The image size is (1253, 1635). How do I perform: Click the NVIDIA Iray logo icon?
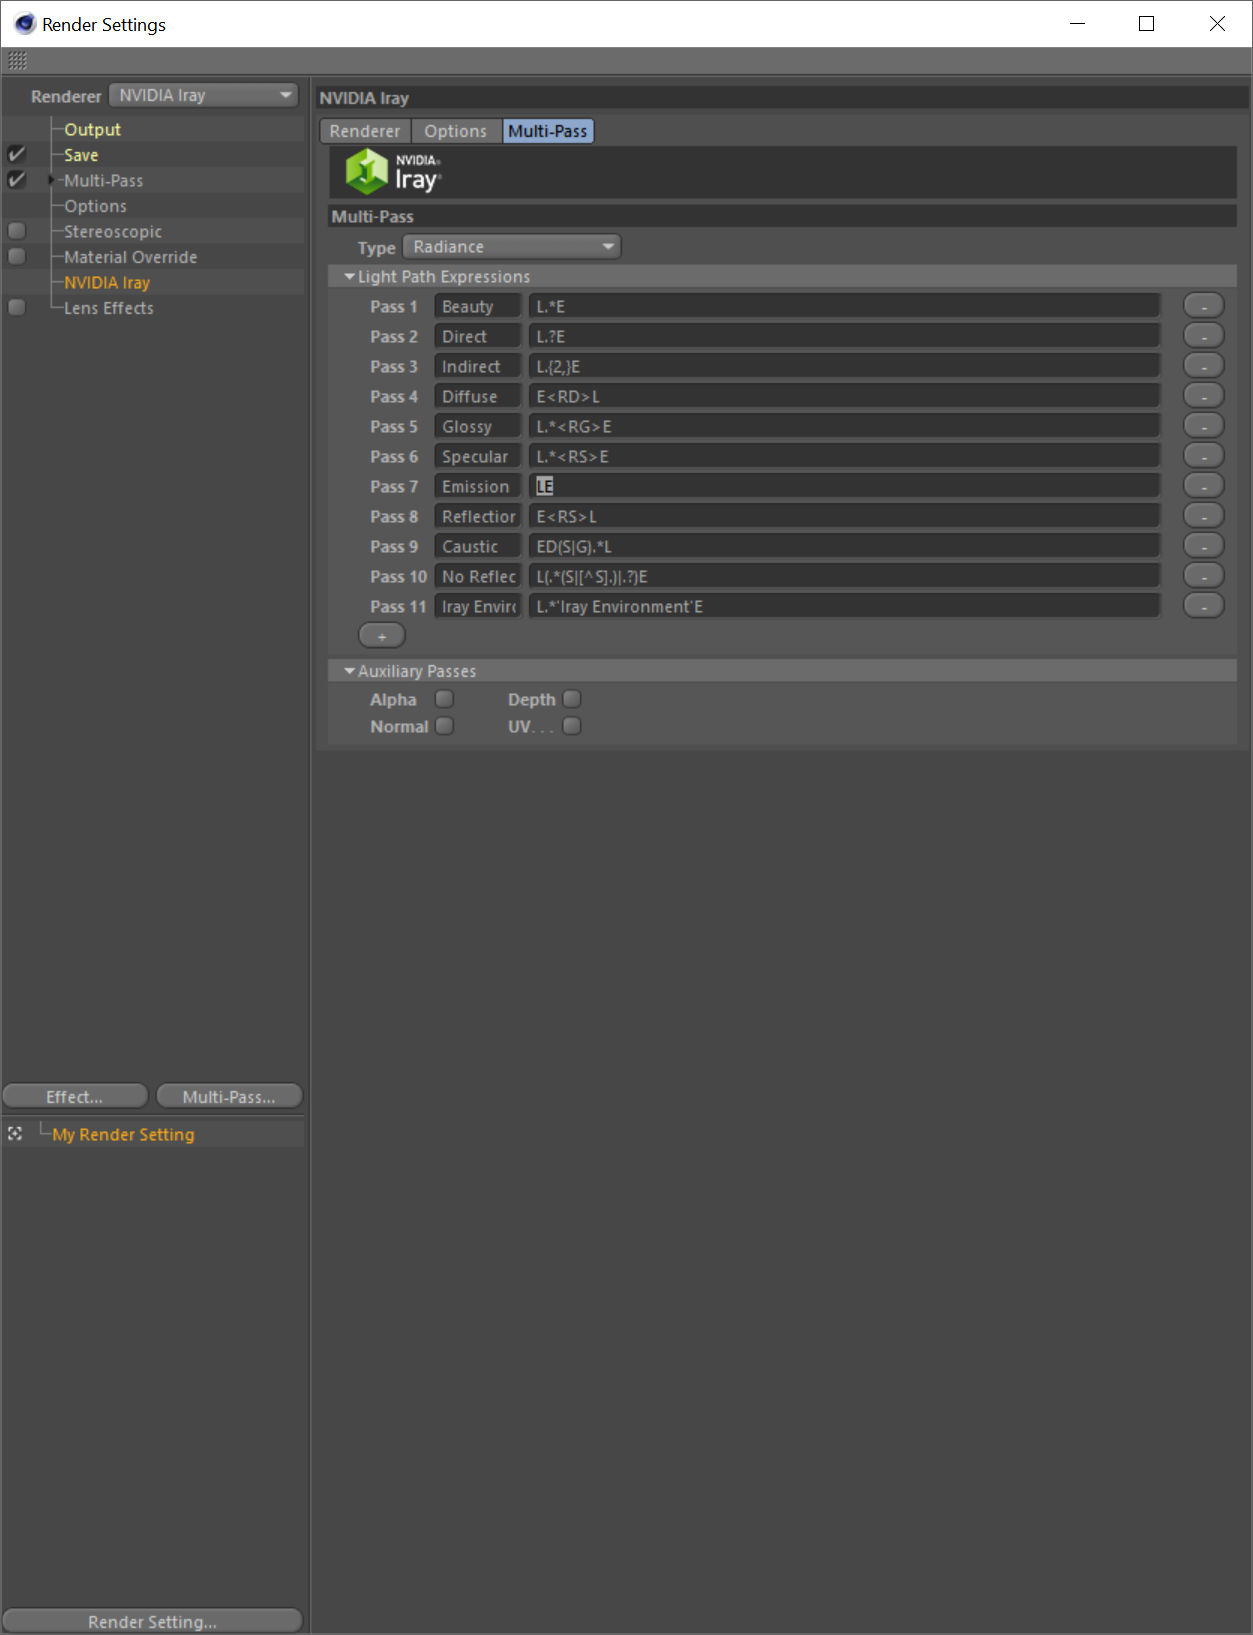click(x=366, y=171)
